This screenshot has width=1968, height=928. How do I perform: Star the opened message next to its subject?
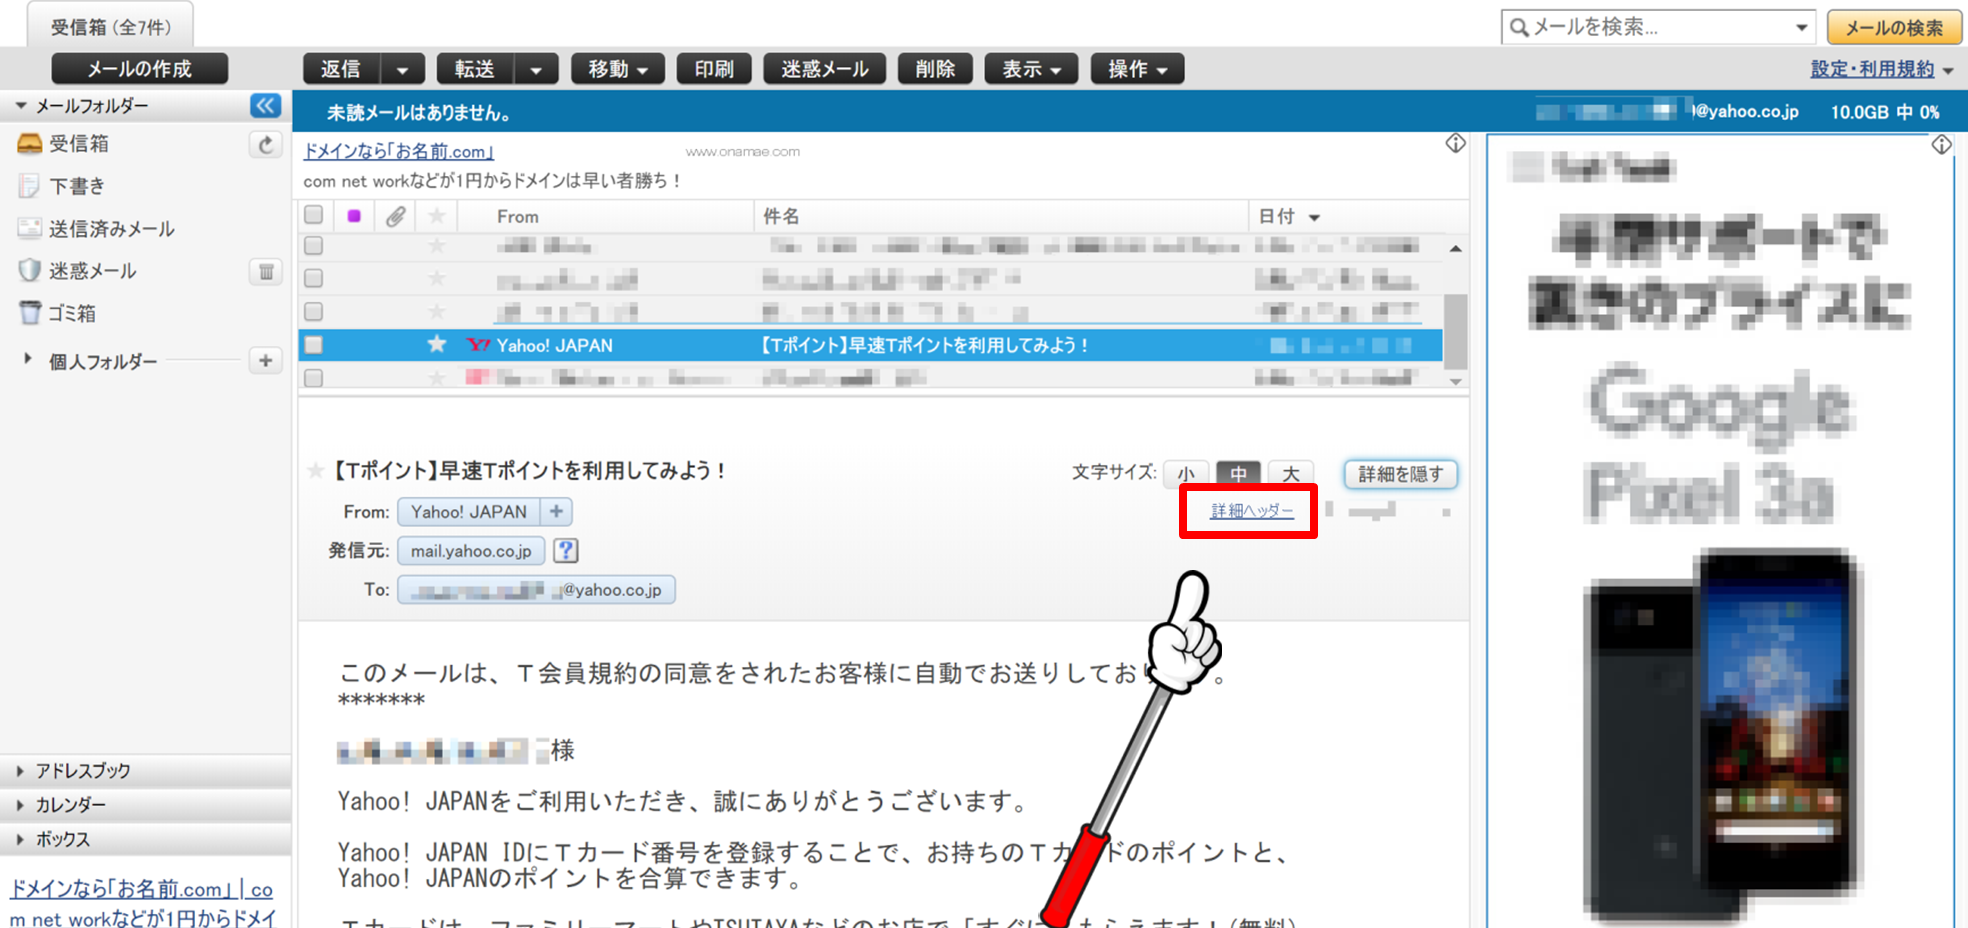point(316,470)
